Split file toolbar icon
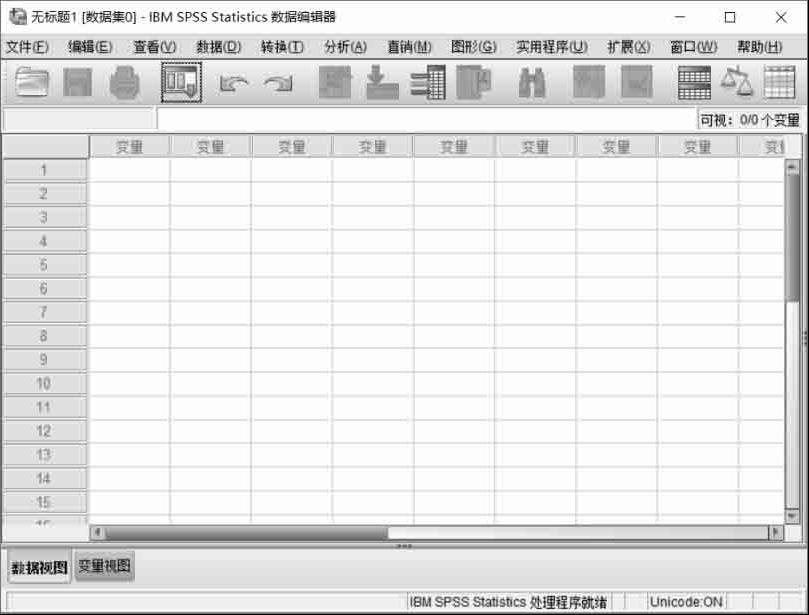Screen dimensions: 809x615 tap(694, 83)
